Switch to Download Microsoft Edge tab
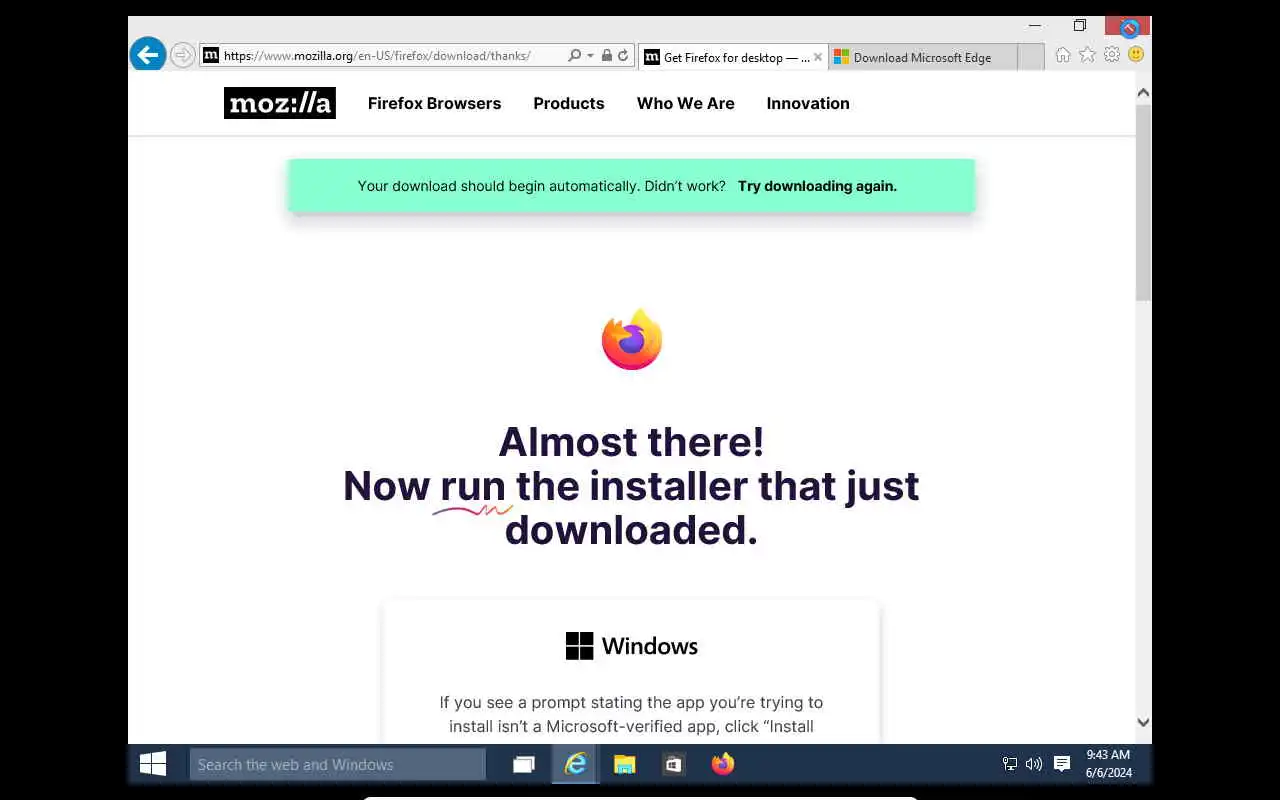Viewport: 1280px width, 800px height. [x=922, y=57]
